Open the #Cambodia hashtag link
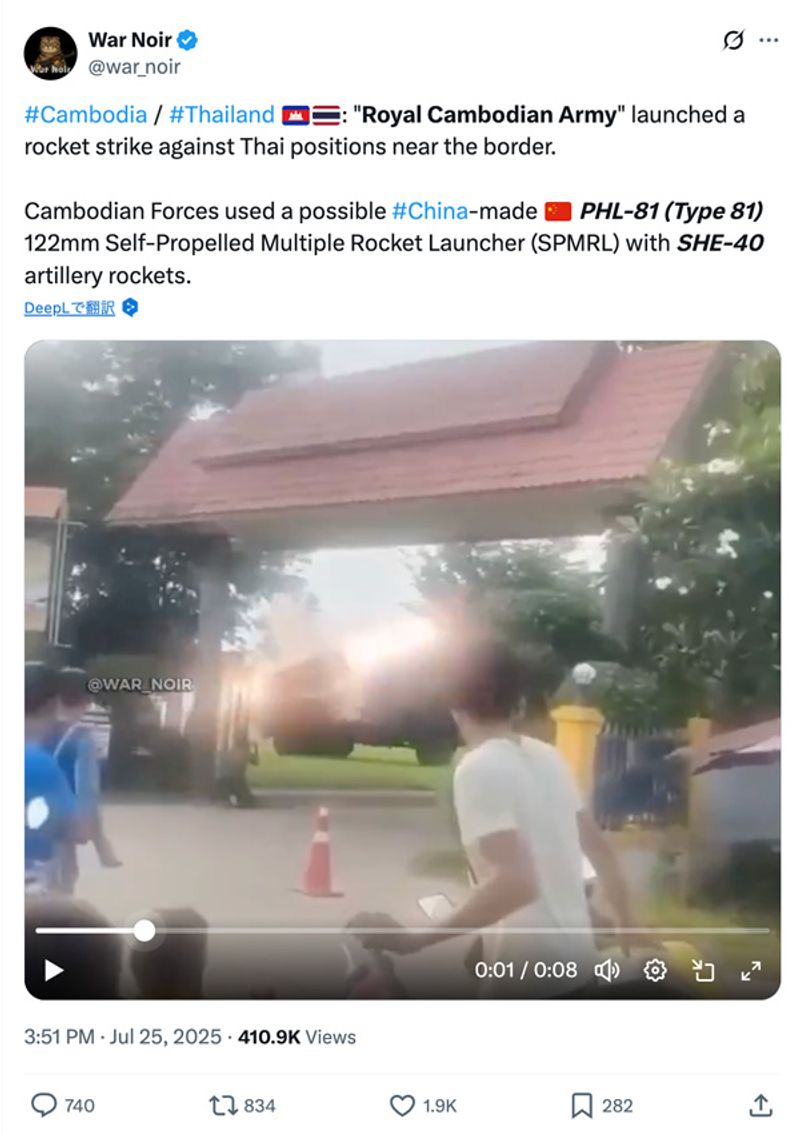 (85, 115)
